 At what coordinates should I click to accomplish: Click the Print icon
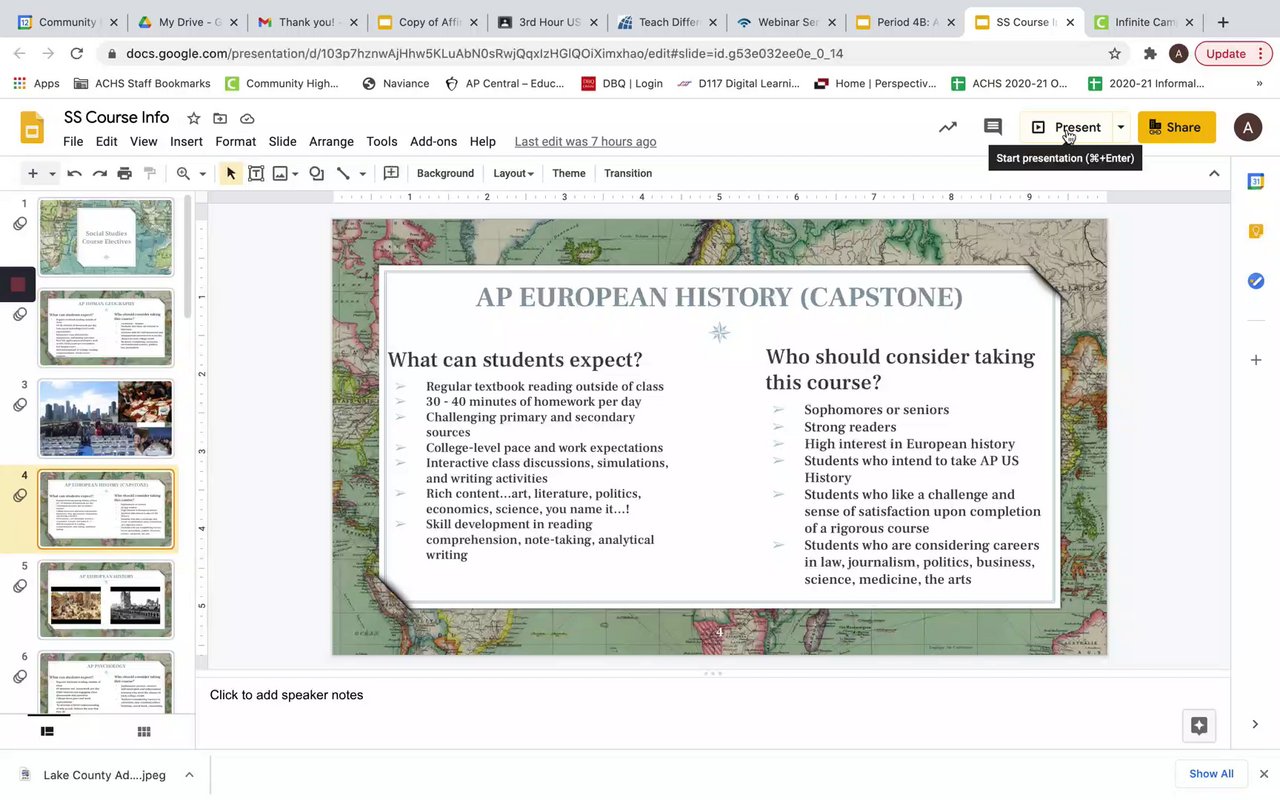(x=124, y=173)
